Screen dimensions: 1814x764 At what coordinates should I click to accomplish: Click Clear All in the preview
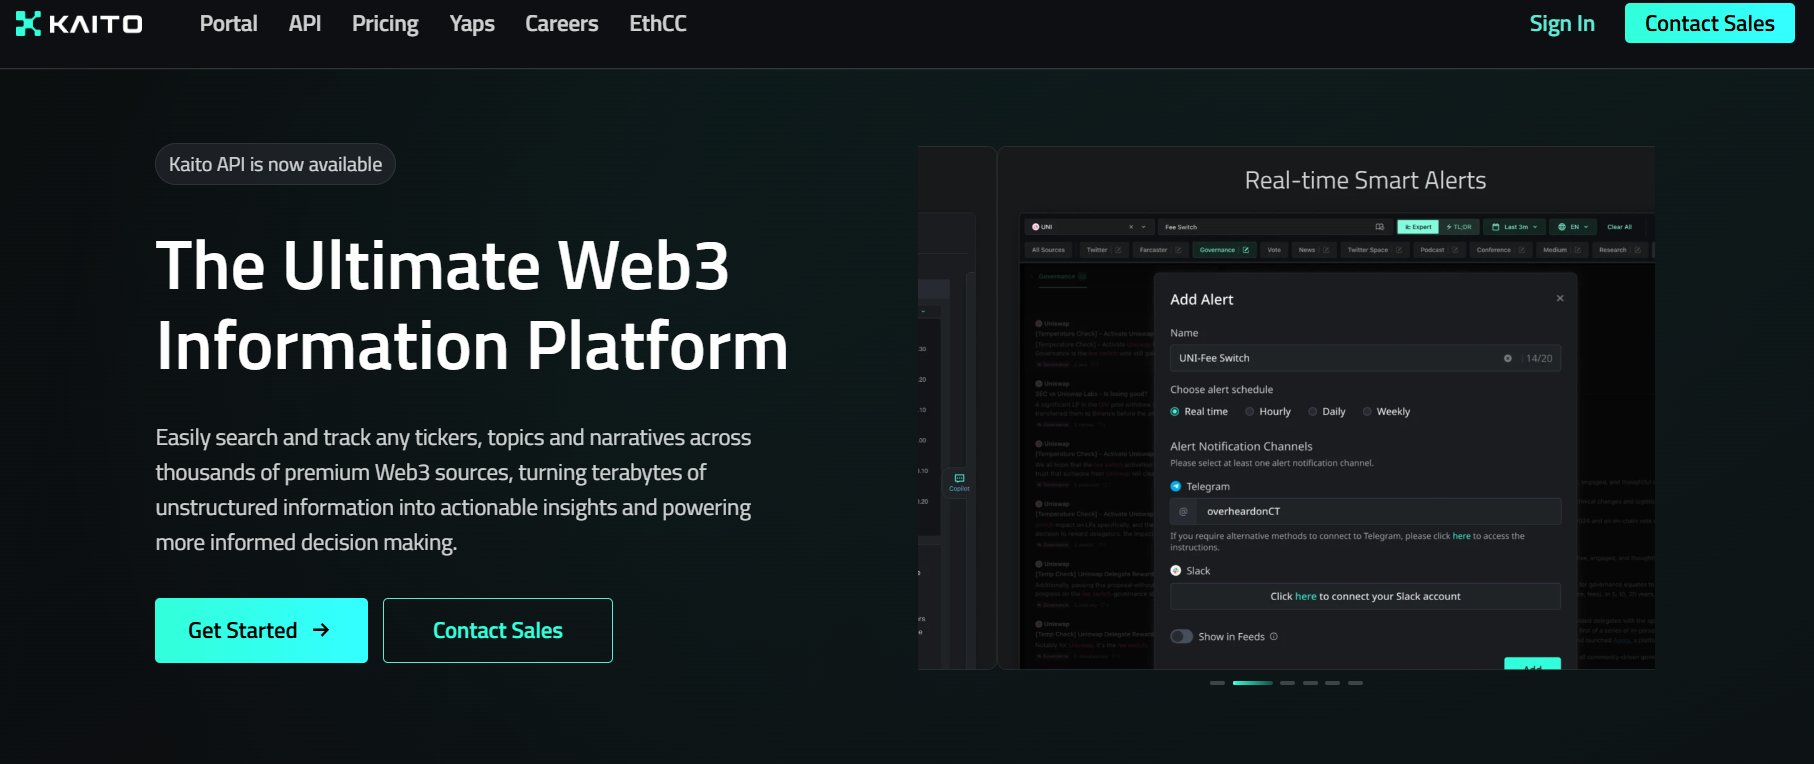pyautogui.click(x=1619, y=227)
